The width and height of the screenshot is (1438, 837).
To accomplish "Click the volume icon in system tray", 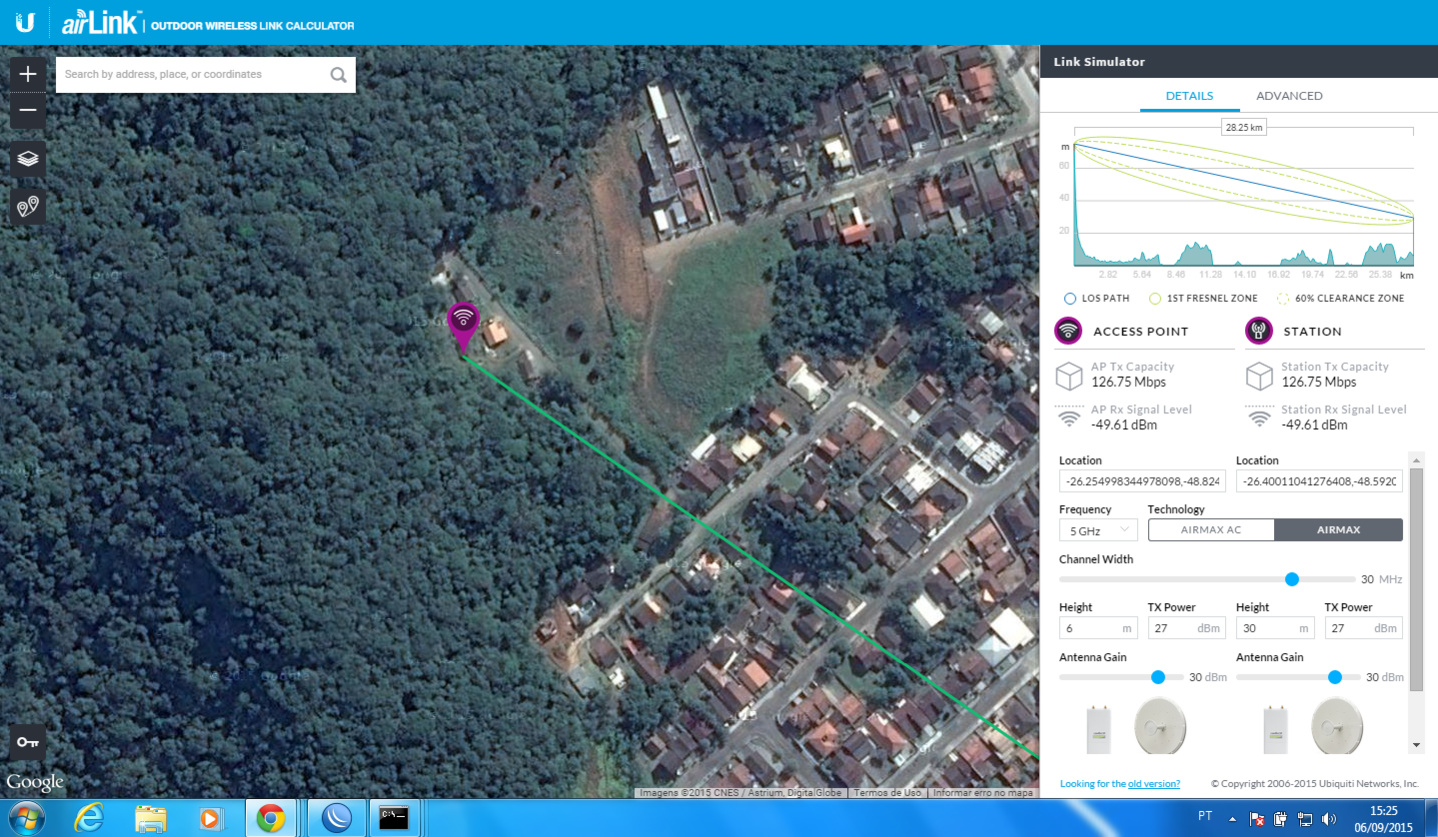I will 1329,819.
